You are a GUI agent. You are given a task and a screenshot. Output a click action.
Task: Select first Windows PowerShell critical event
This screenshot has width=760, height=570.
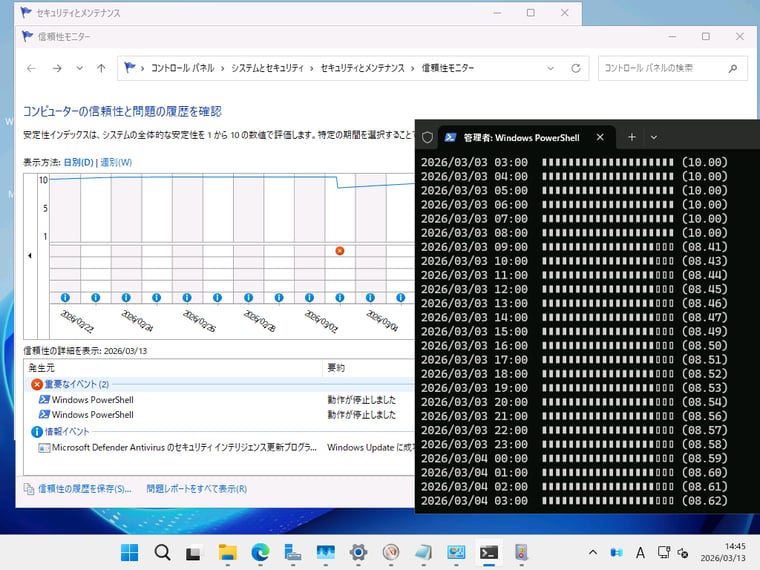click(x=220, y=400)
